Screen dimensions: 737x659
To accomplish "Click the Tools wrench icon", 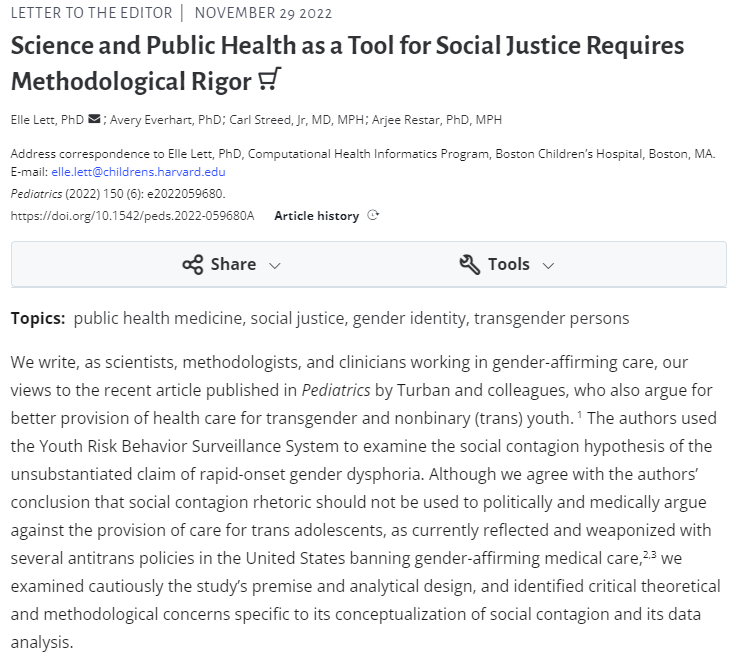I will [469, 264].
